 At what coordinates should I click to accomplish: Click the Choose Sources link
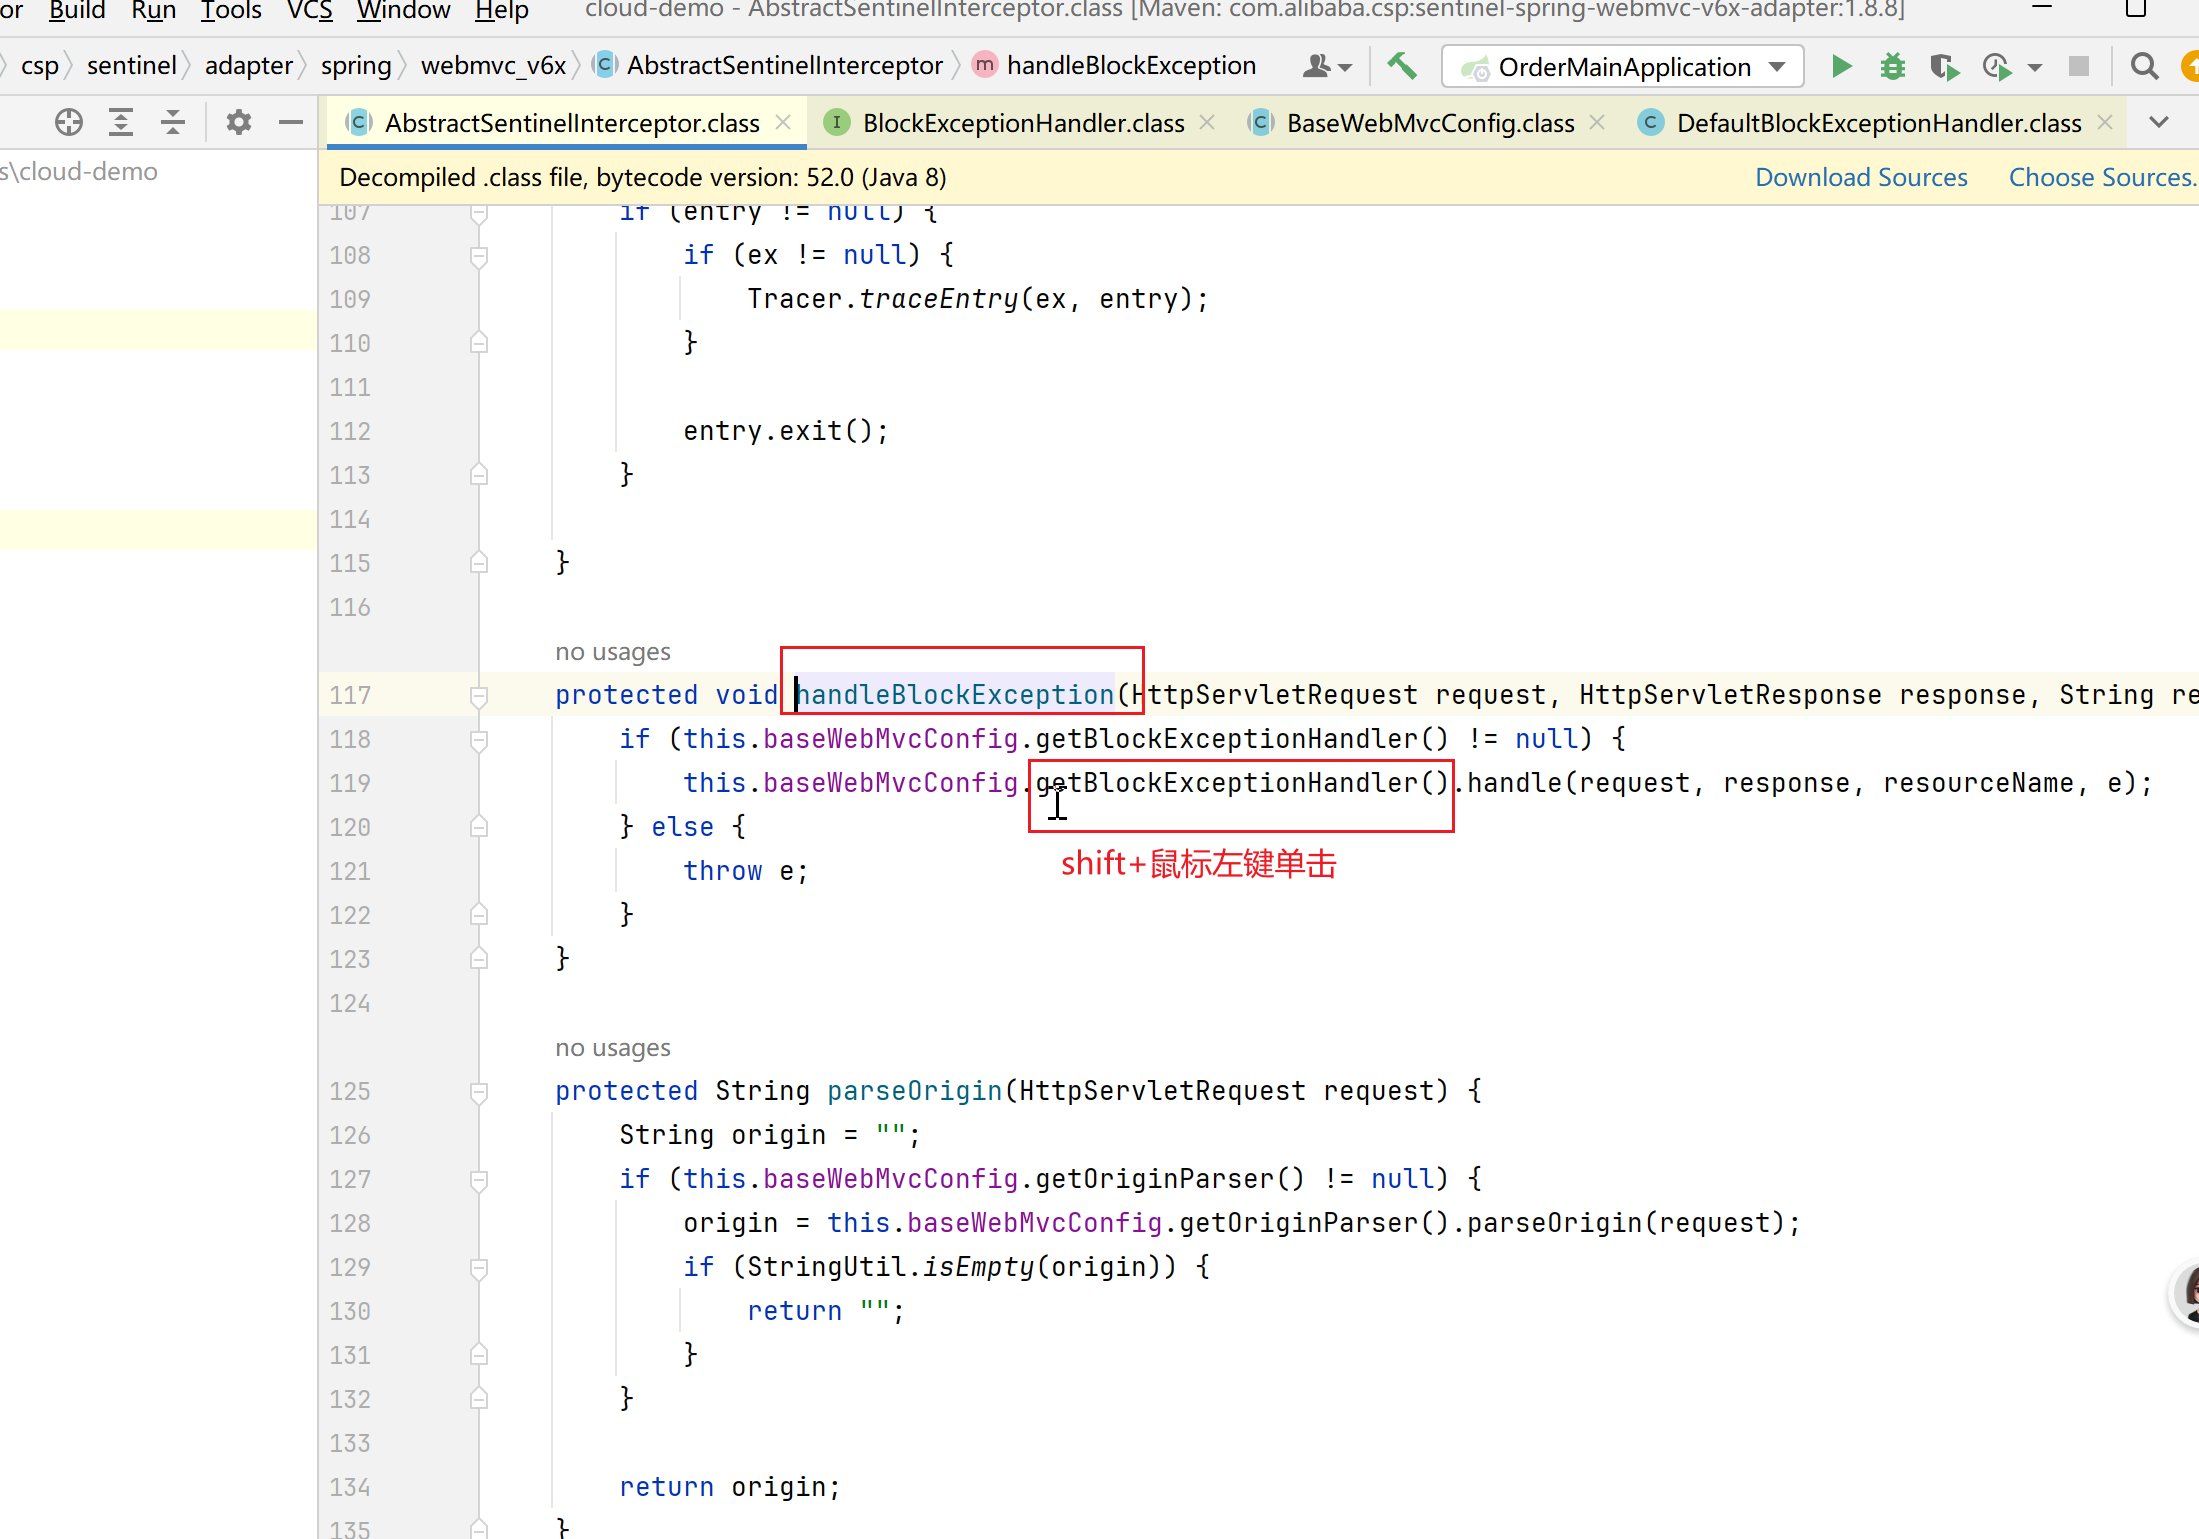[x=2101, y=177]
